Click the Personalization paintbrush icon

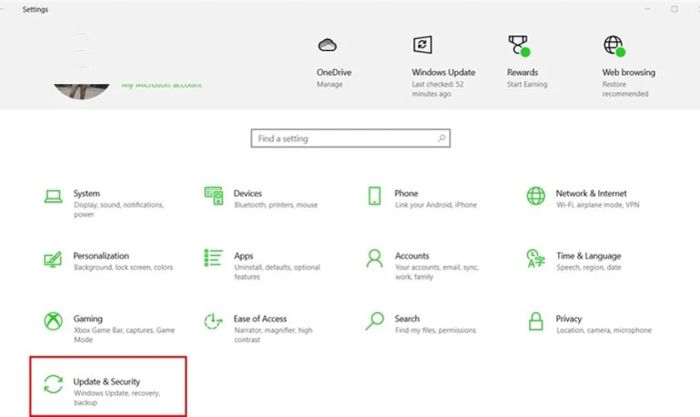click(x=53, y=259)
